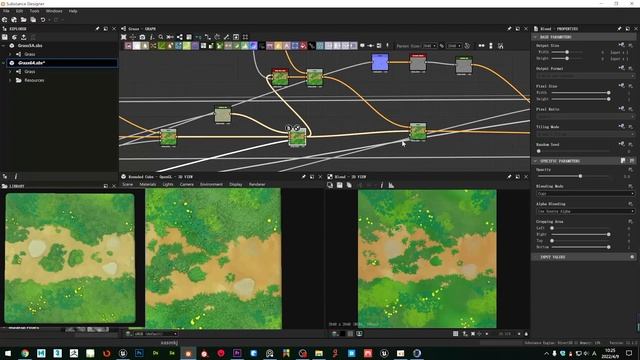Open the Windows Start menu
The image size is (640, 360).
click(8, 353)
